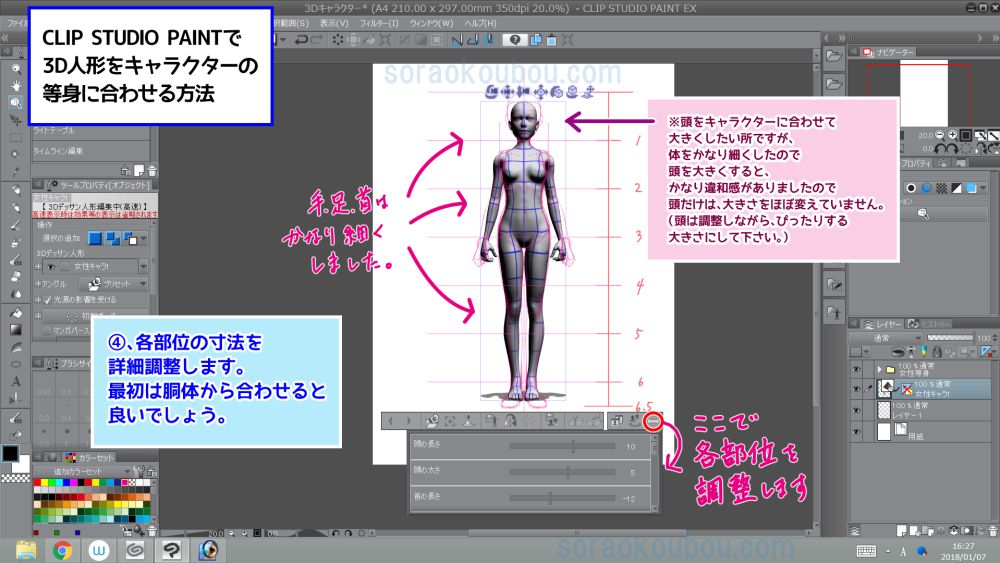Click magnifier button in layer property panel
1000x563 pixels.
point(923,214)
